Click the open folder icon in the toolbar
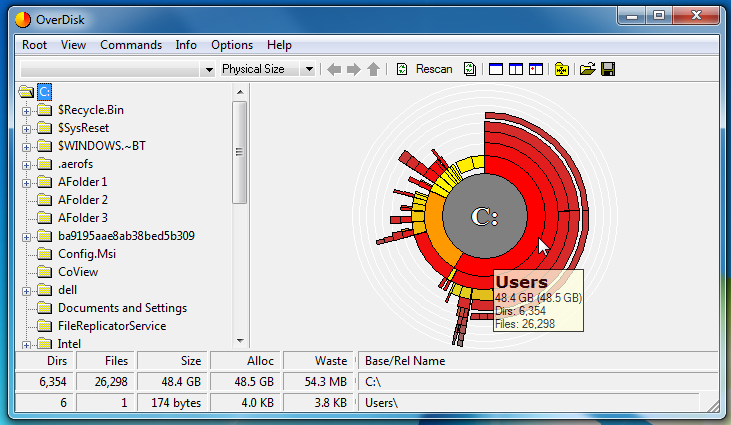 point(587,69)
